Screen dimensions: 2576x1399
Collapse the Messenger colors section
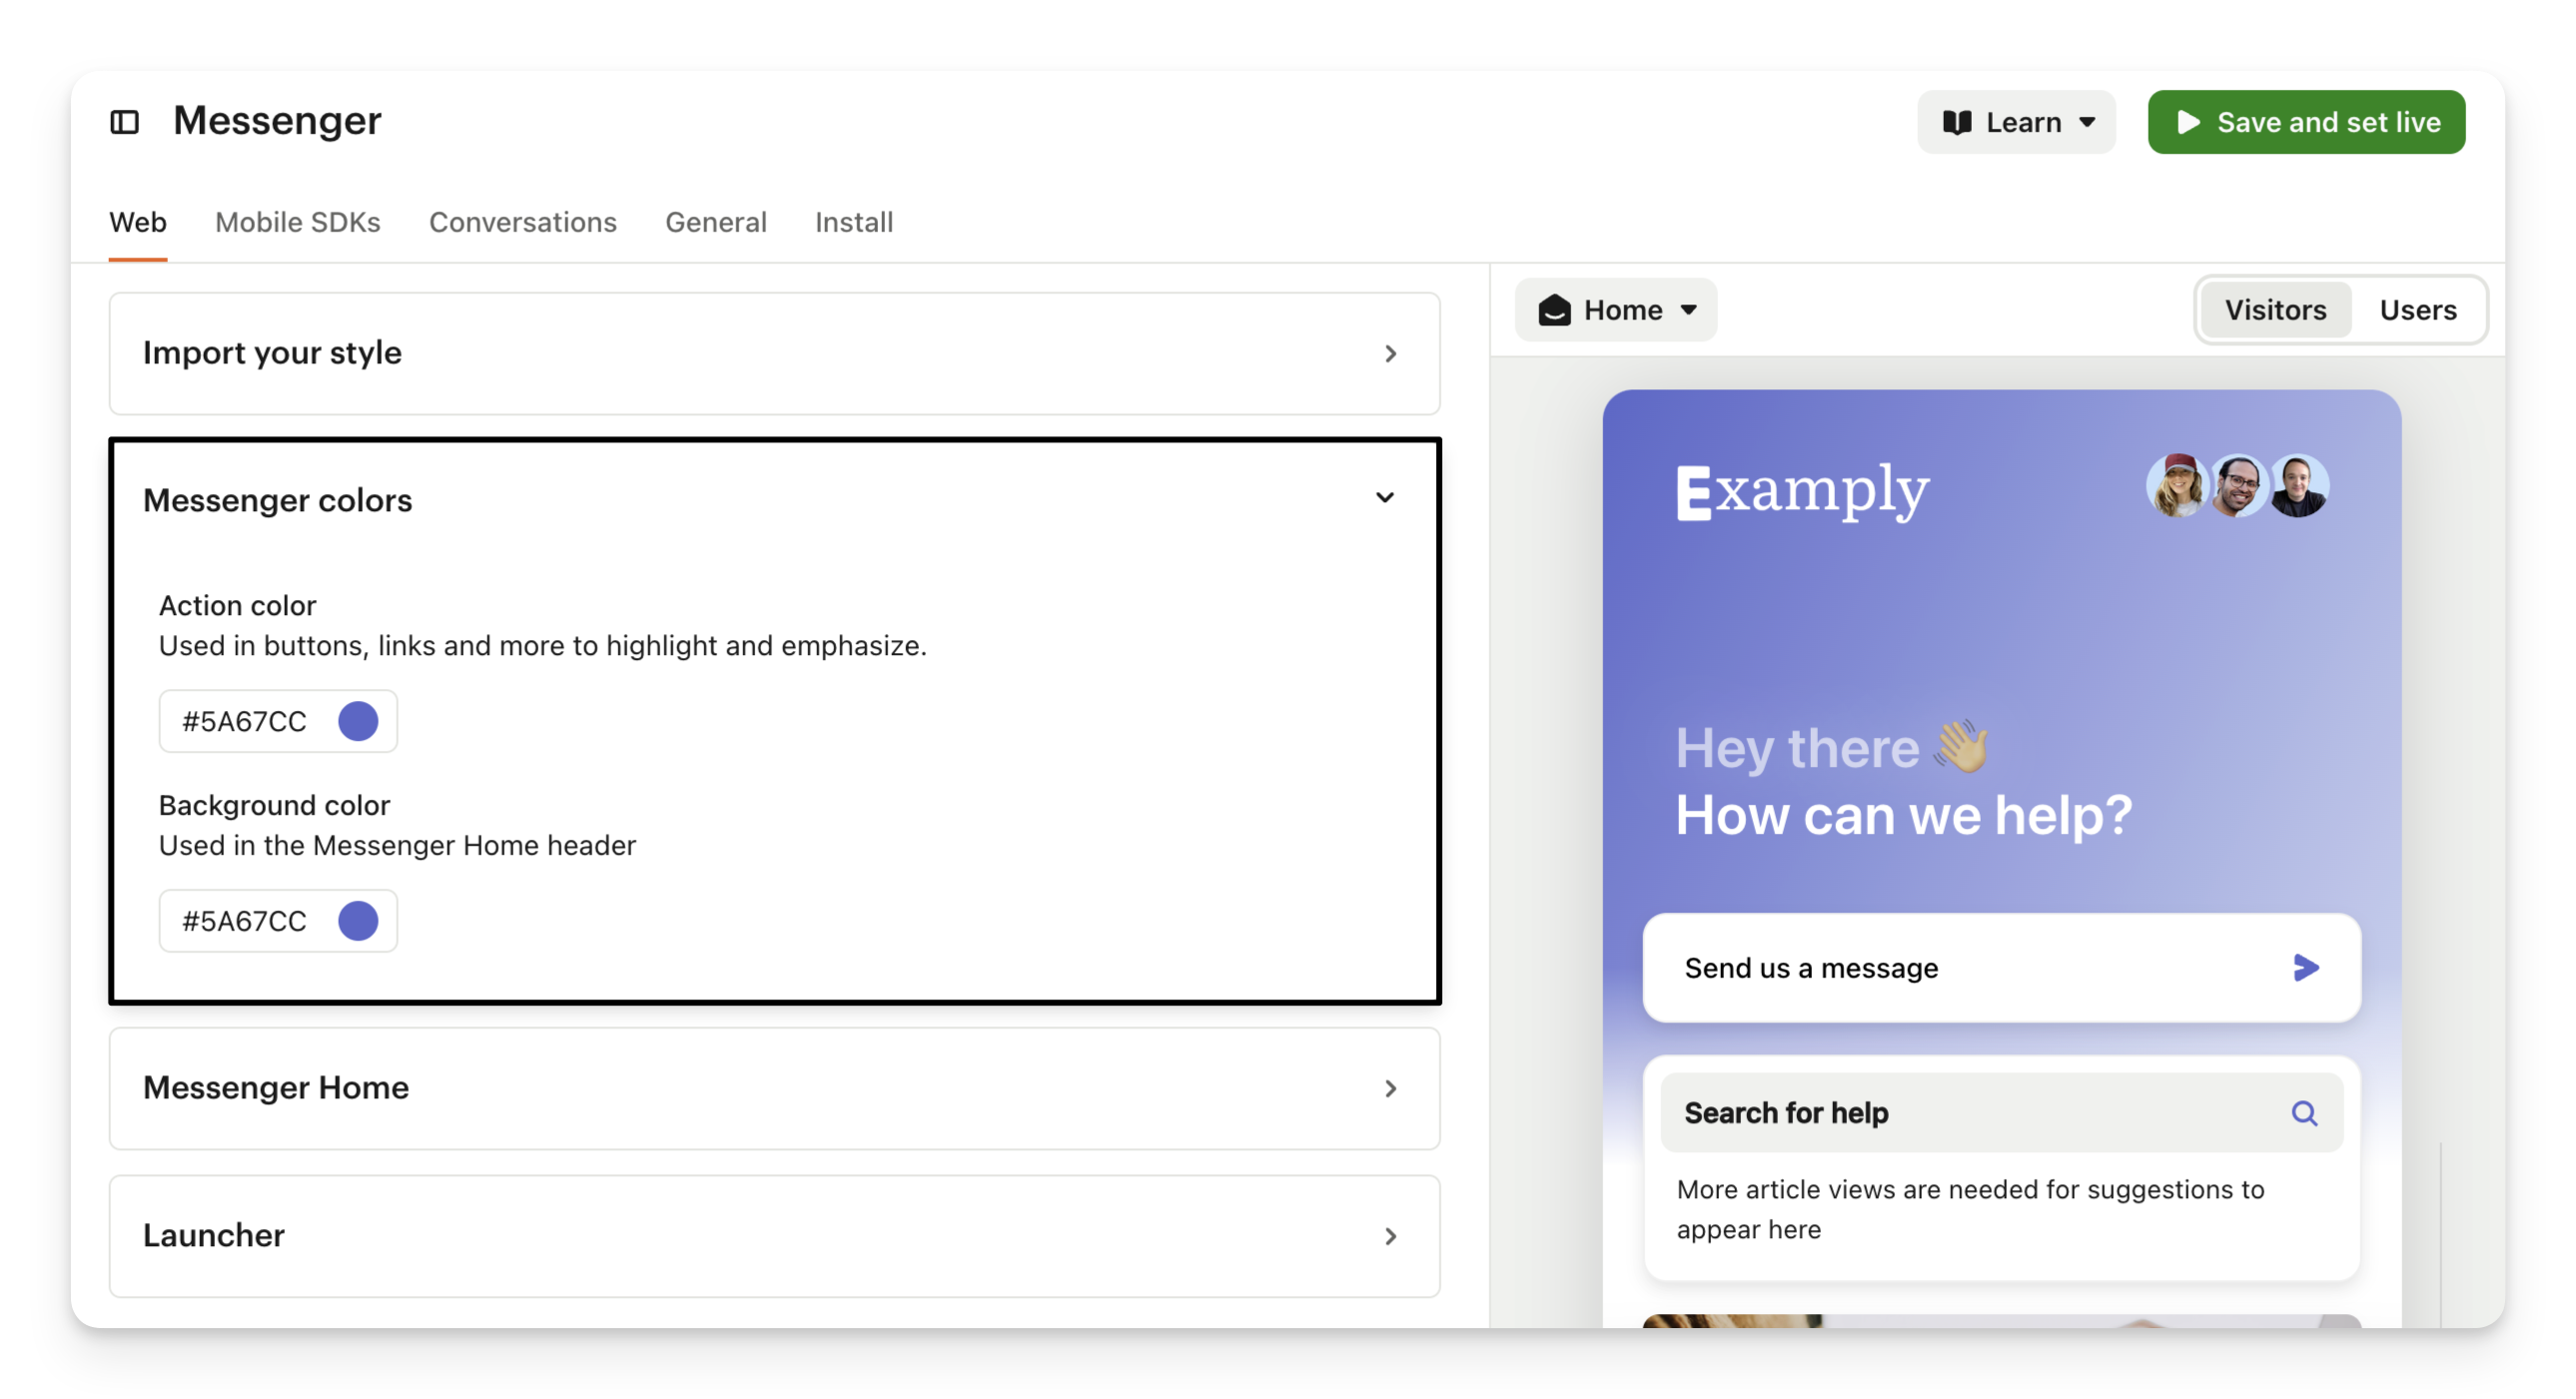coord(1385,498)
